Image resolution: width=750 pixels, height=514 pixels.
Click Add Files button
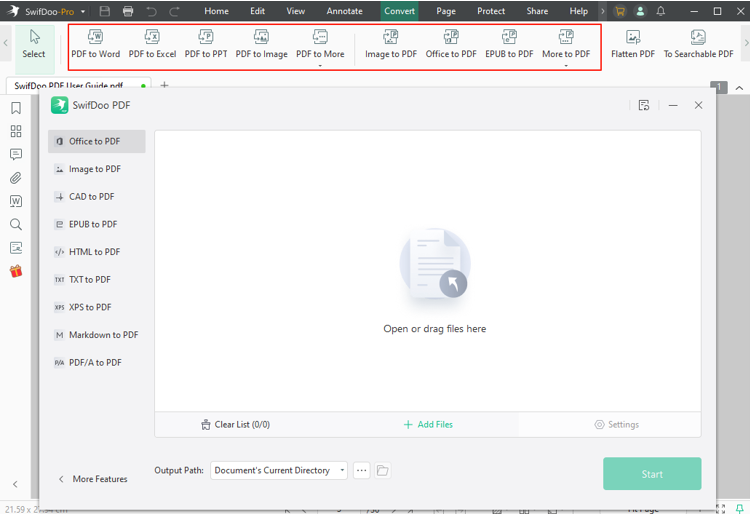428,425
